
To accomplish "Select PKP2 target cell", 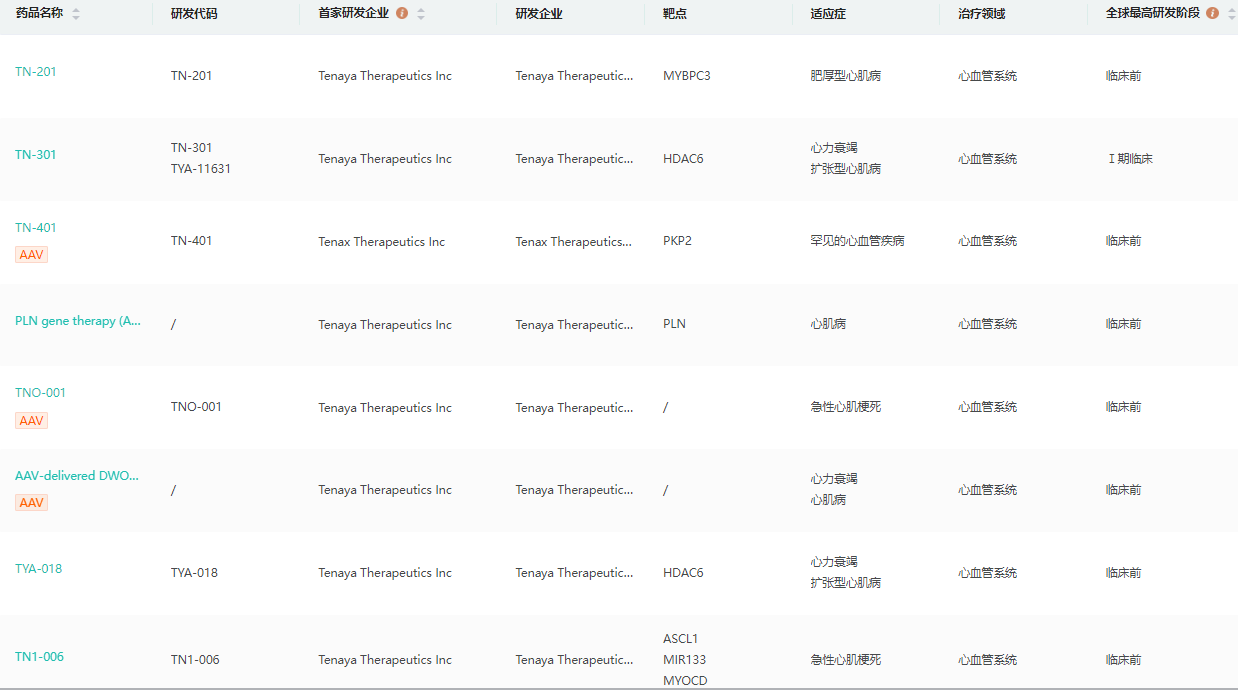I will pos(677,241).
